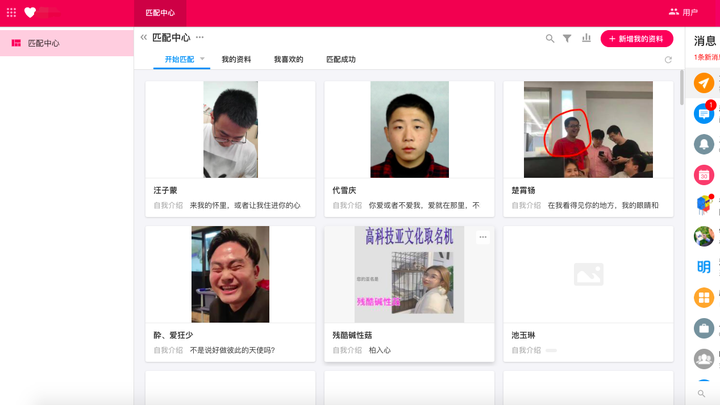The width and height of the screenshot is (720, 405).
Task: Open 楚霄扬 group photo card
Action: click(588, 129)
